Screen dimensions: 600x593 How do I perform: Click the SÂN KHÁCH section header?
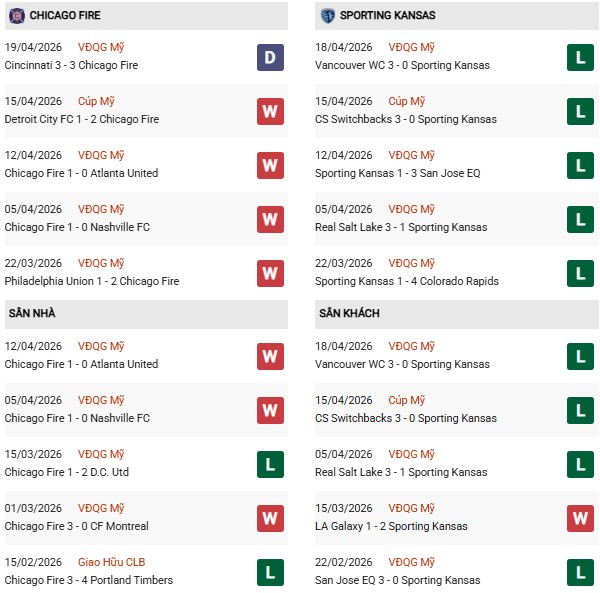(x=349, y=314)
